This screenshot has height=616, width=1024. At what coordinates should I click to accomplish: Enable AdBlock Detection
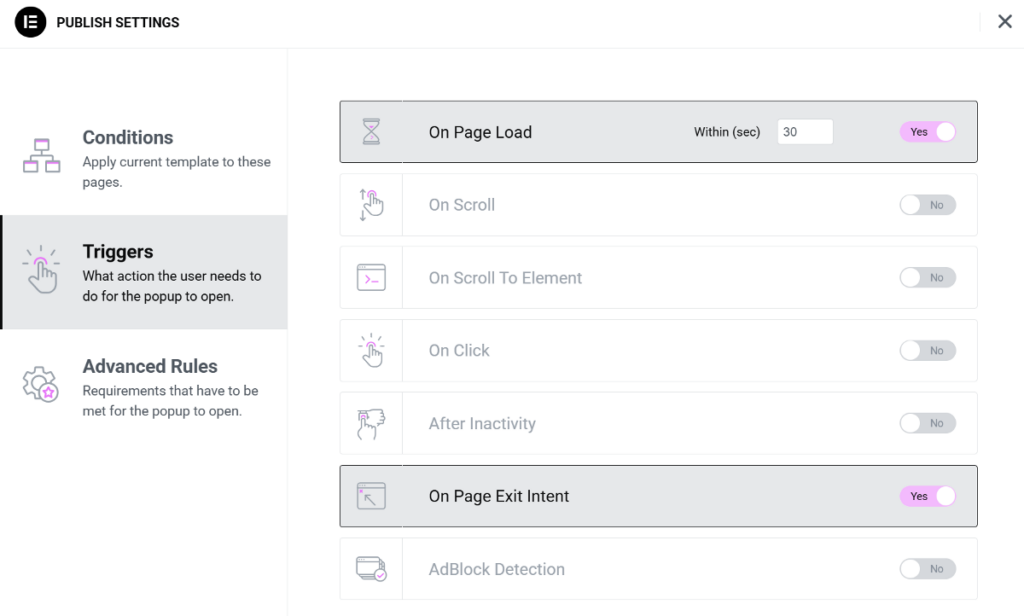point(927,568)
